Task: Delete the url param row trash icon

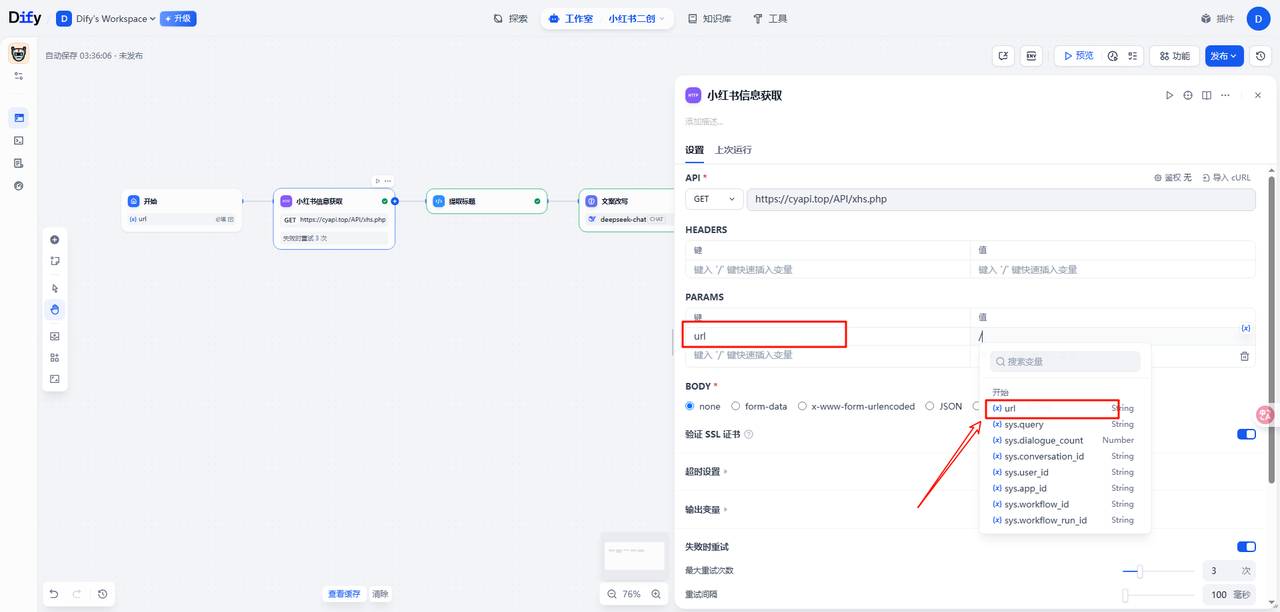Action: click(1244, 355)
